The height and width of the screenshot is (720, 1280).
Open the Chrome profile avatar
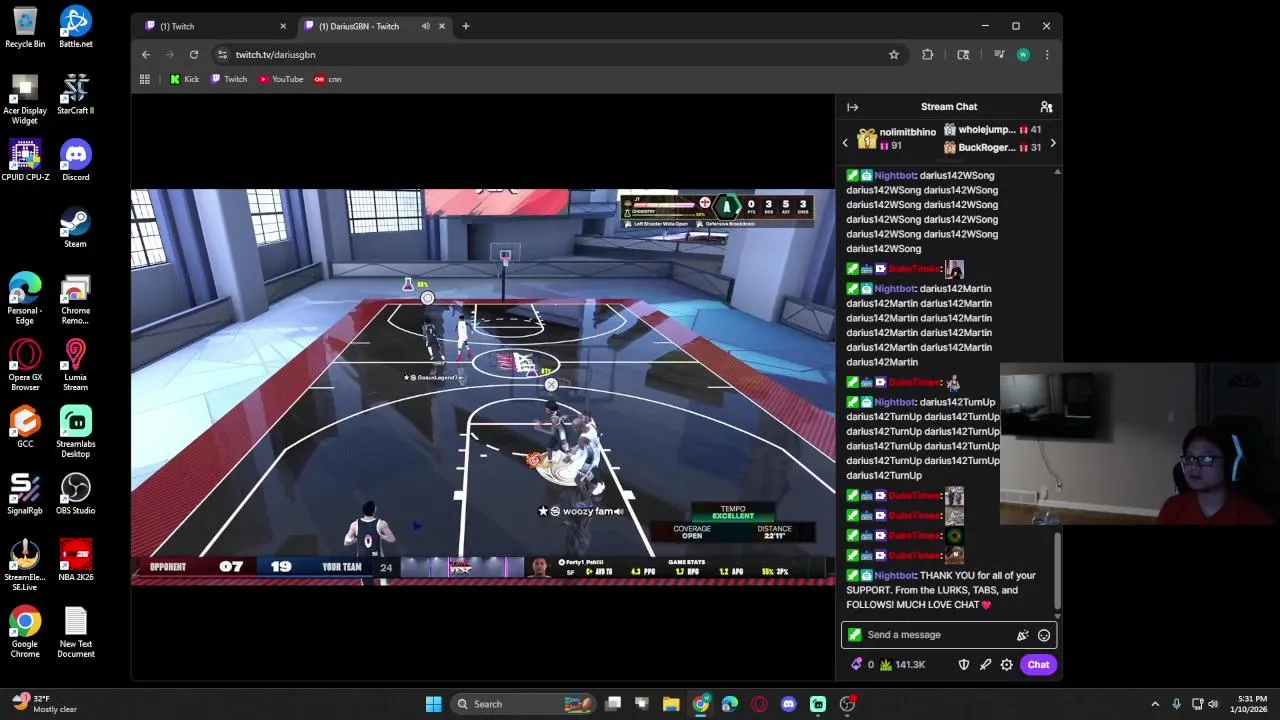pos(1023,55)
